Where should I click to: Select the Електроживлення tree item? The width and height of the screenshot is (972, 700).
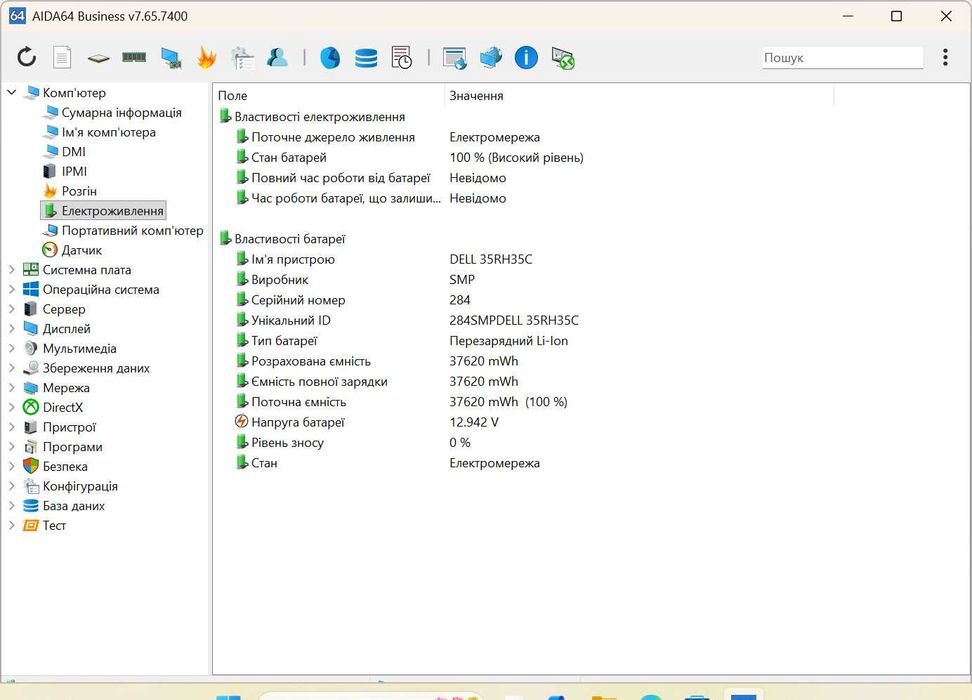(x=104, y=211)
